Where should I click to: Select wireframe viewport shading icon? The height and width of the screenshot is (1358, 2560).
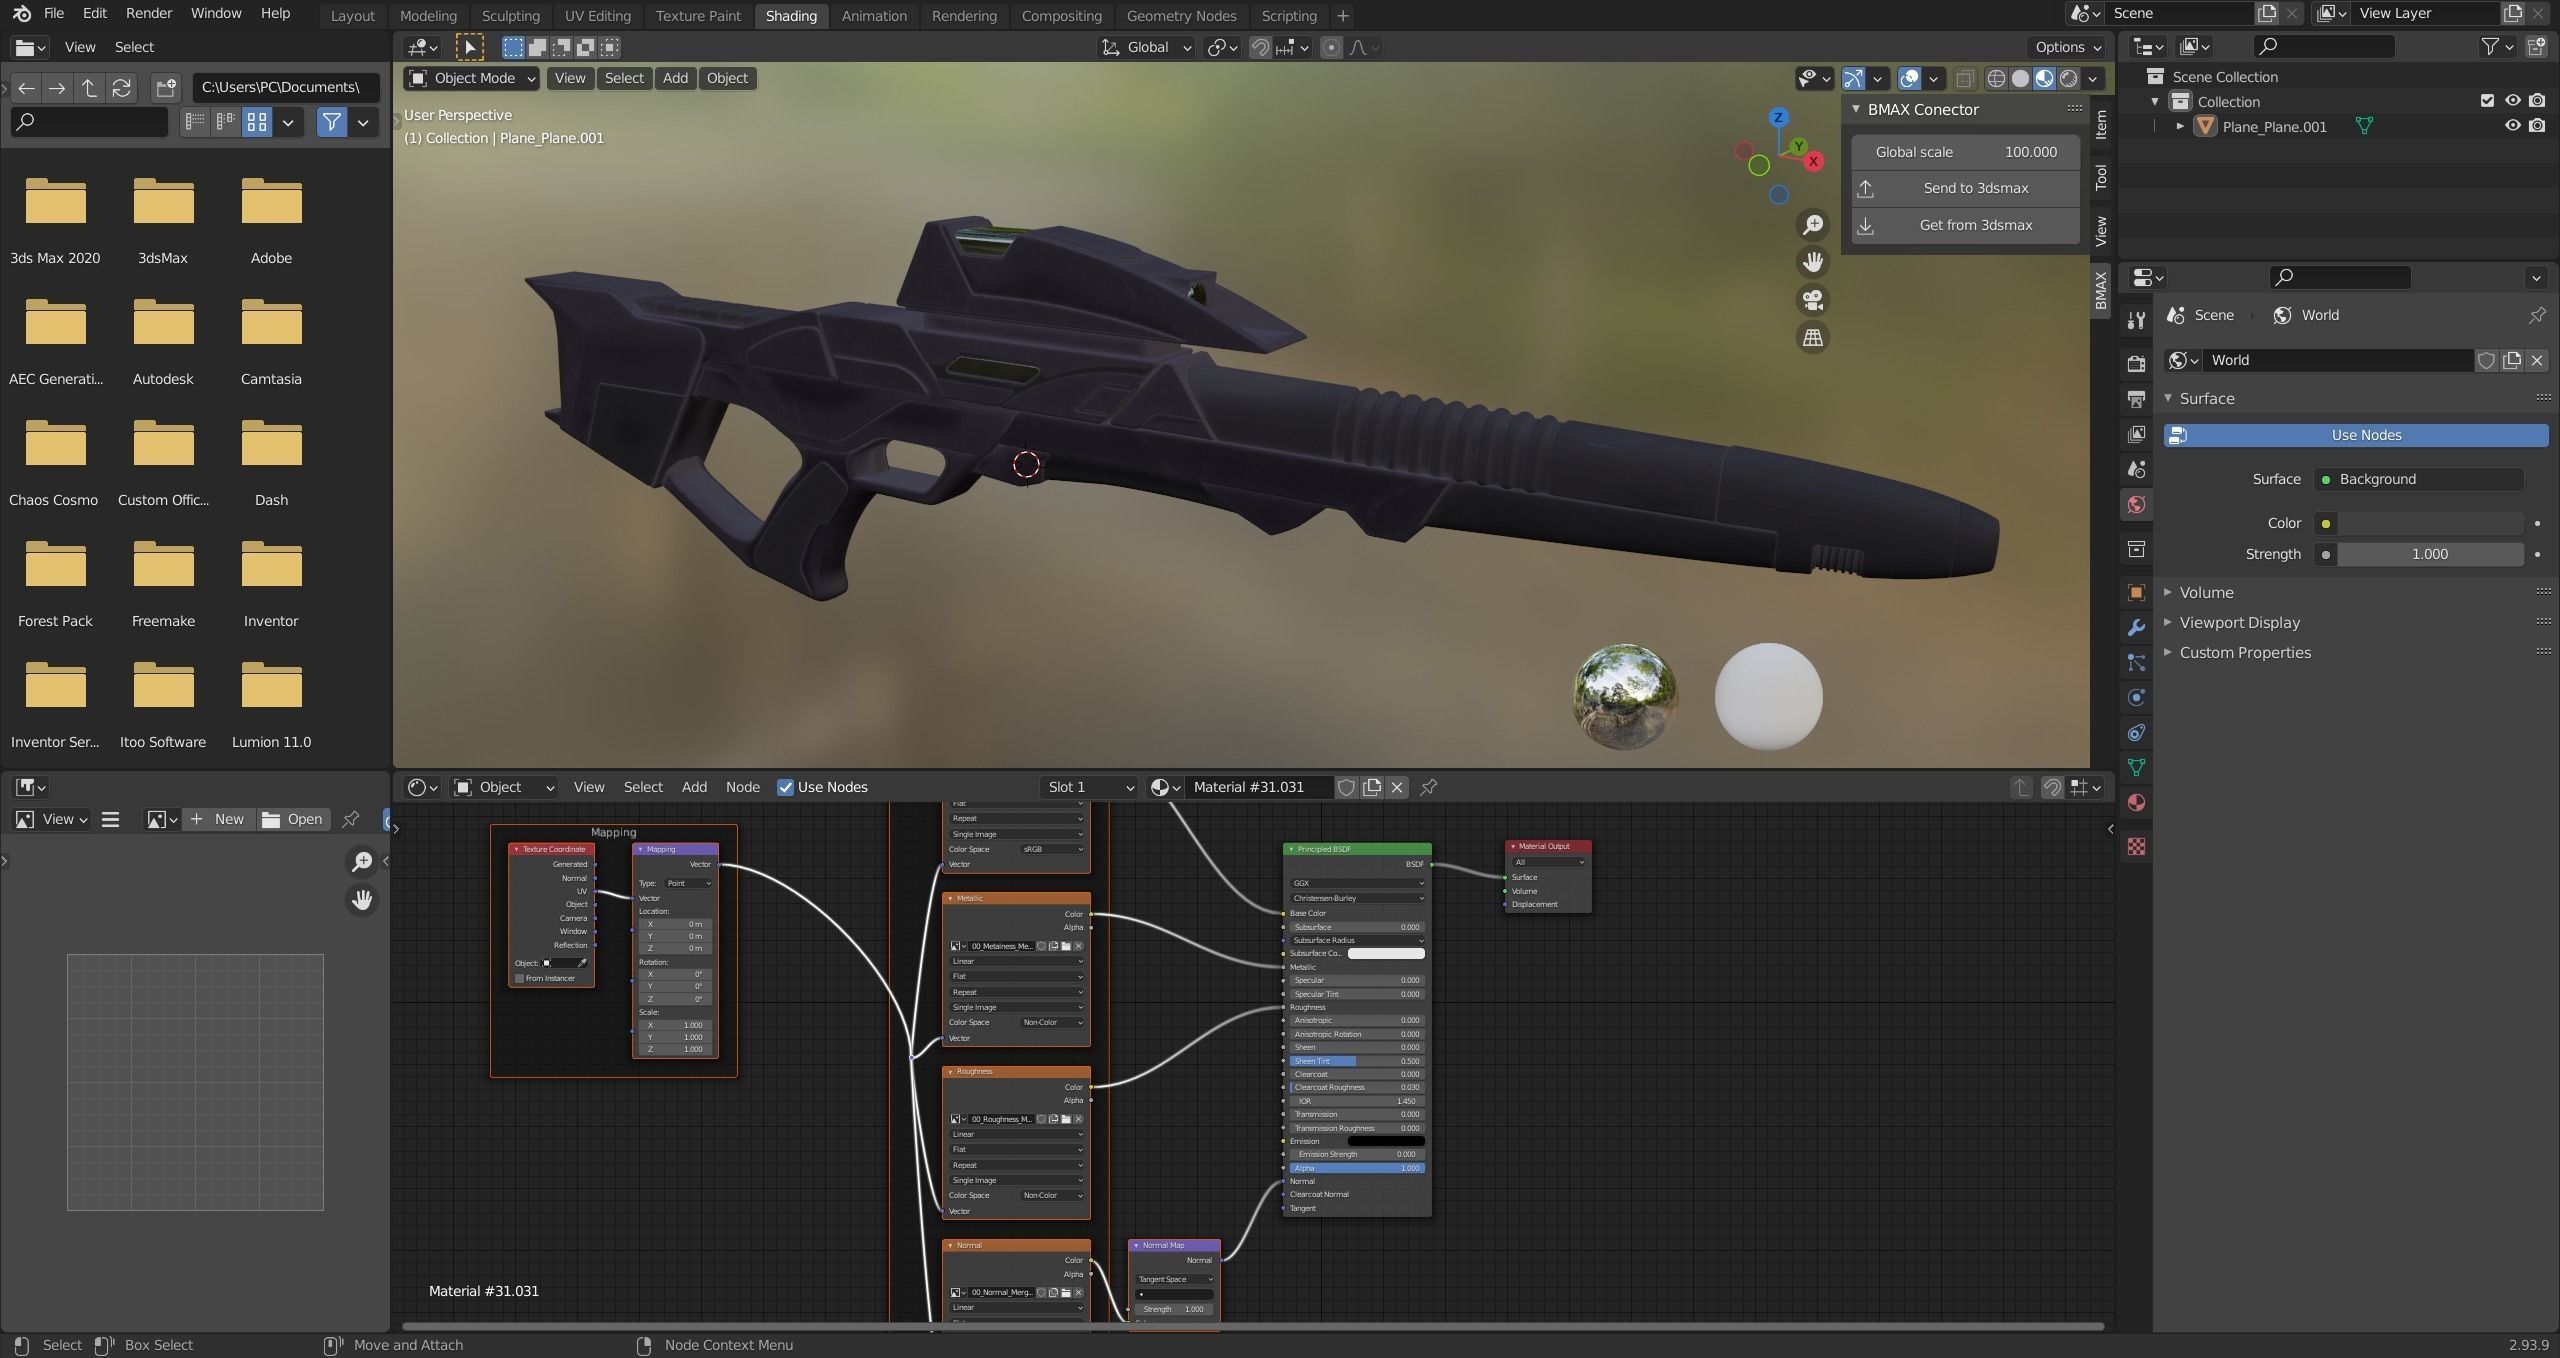point(1996,78)
